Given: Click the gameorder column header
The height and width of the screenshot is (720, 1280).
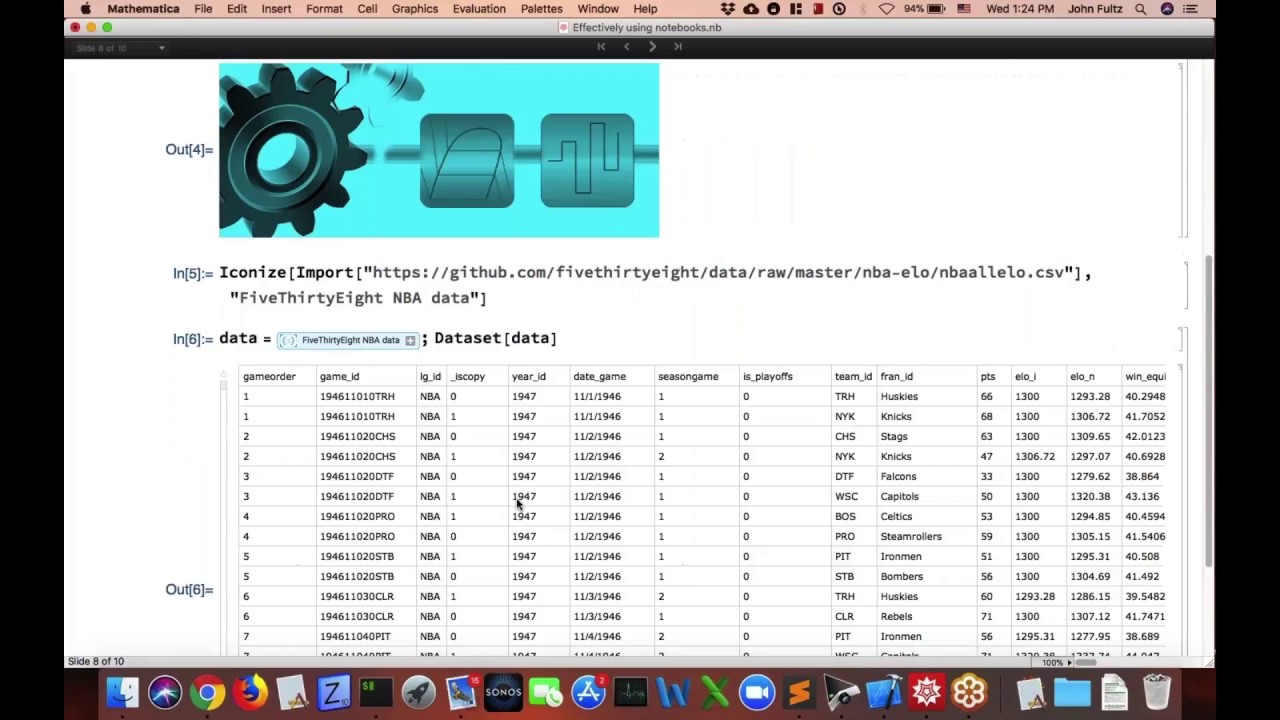Looking at the screenshot, I should coord(269,377).
